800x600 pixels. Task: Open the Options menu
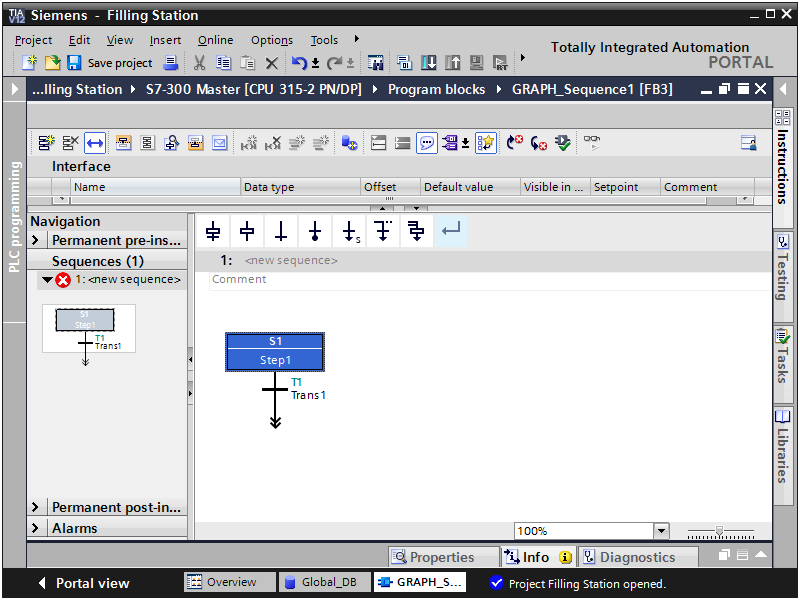(x=272, y=40)
